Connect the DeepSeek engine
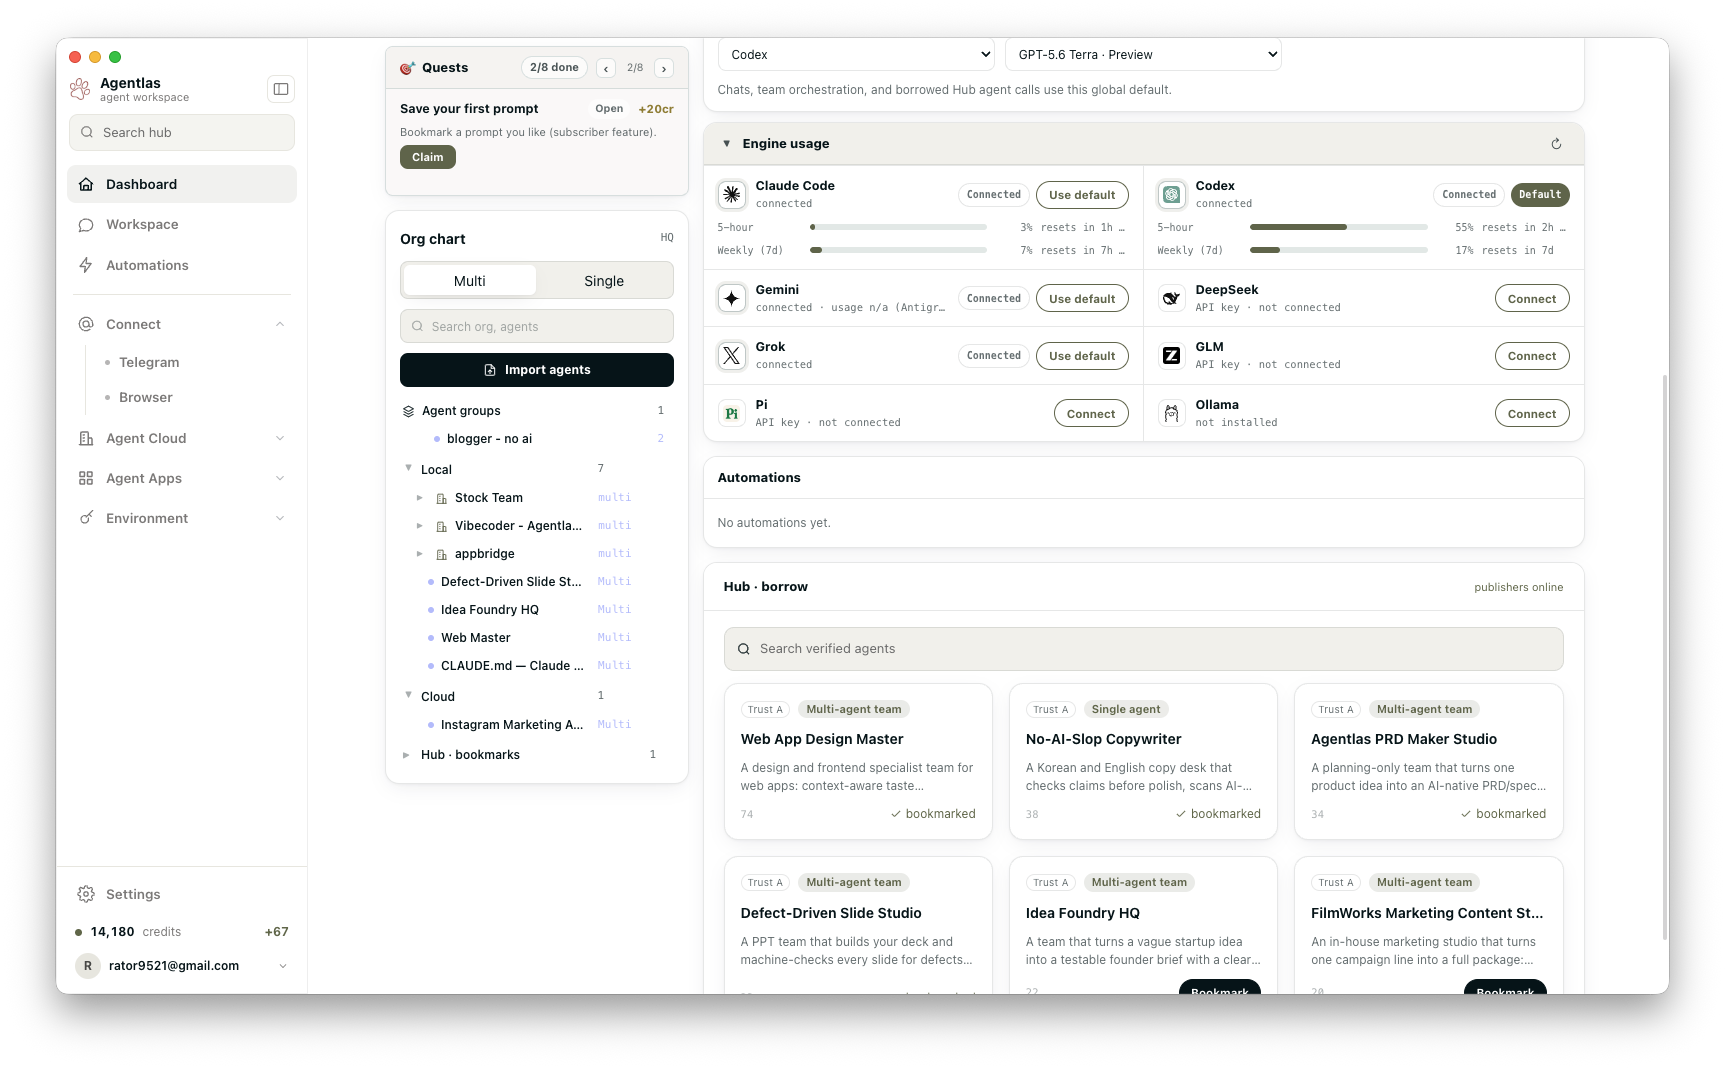This screenshot has height=1068, width=1725. coord(1532,299)
